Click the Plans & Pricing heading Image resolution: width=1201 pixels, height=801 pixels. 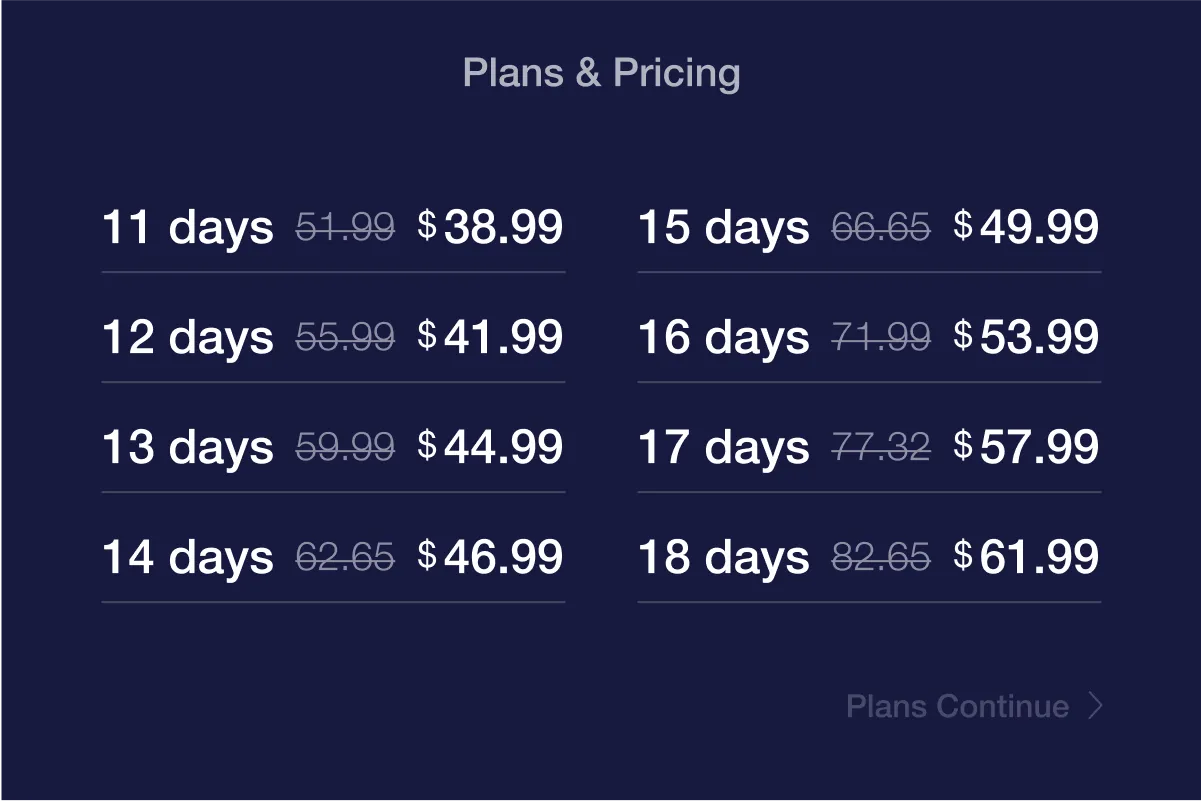[602, 73]
